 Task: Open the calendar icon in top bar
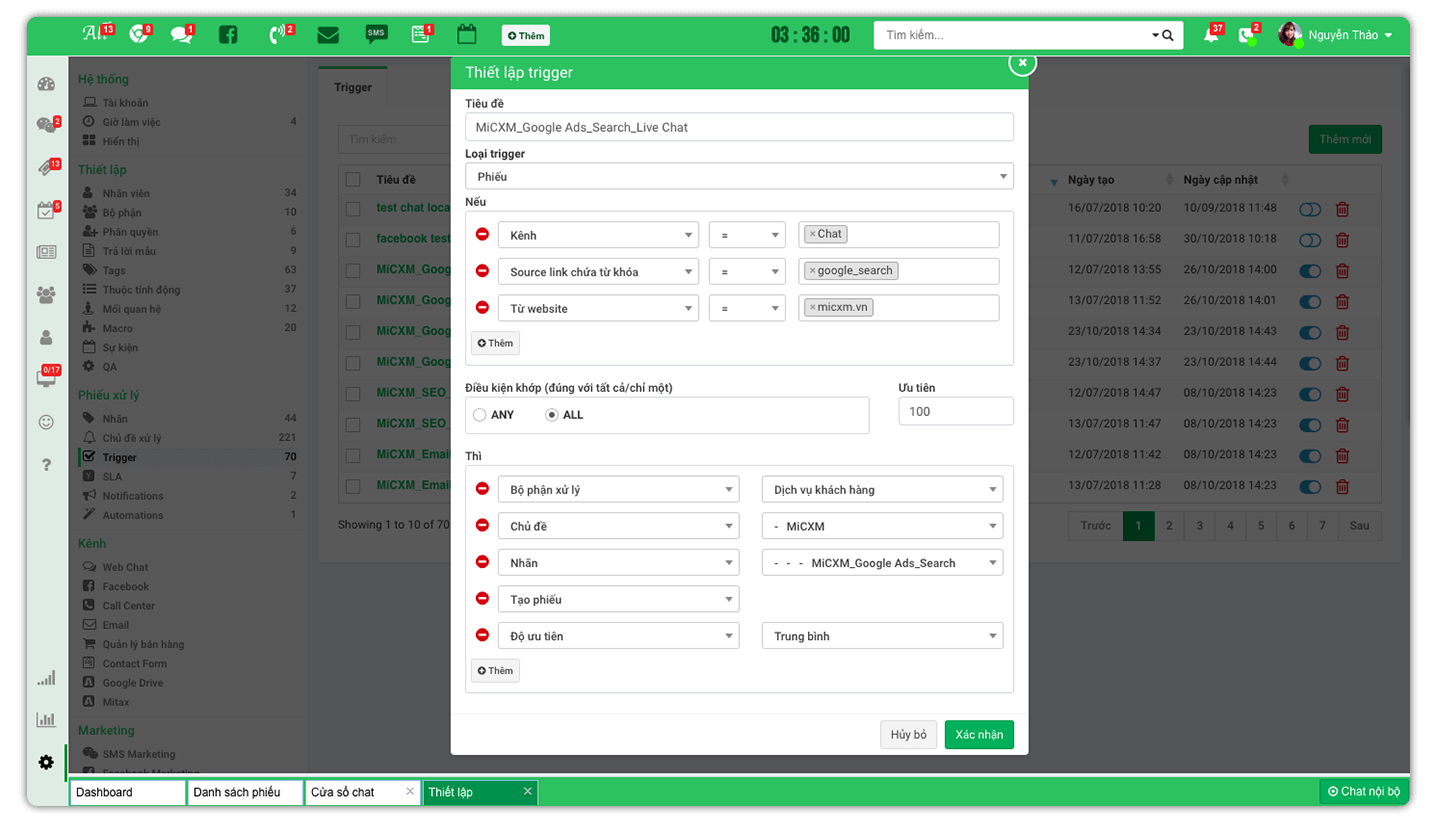[x=466, y=35]
